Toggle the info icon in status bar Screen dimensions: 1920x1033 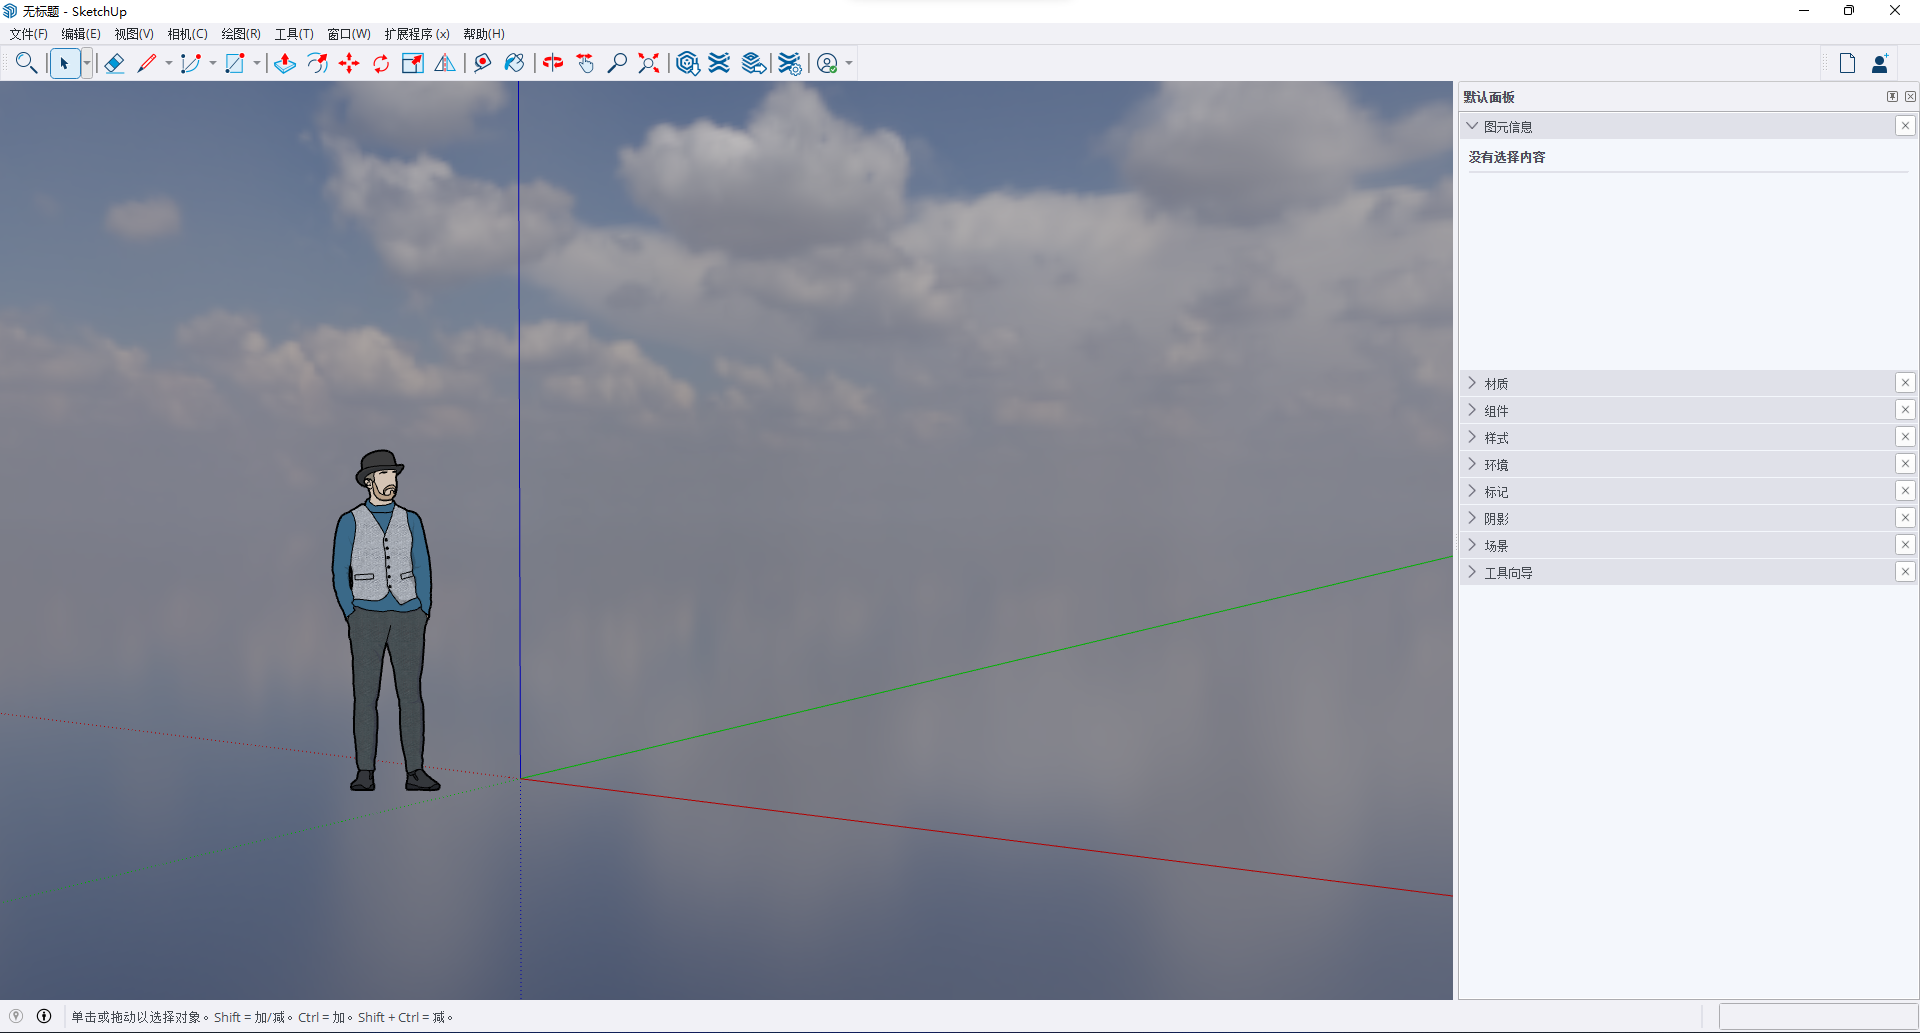pos(44,1016)
